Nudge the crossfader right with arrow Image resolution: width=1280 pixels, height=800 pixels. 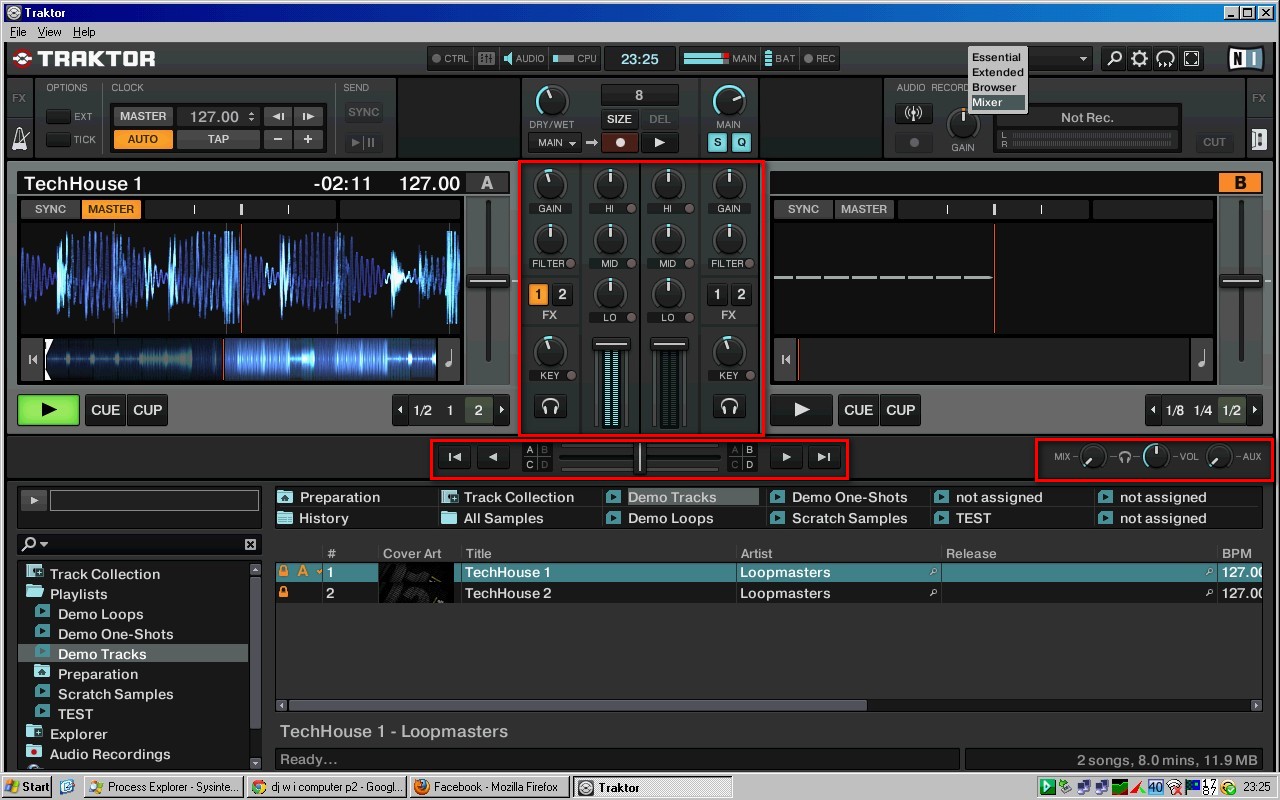point(786,457)
